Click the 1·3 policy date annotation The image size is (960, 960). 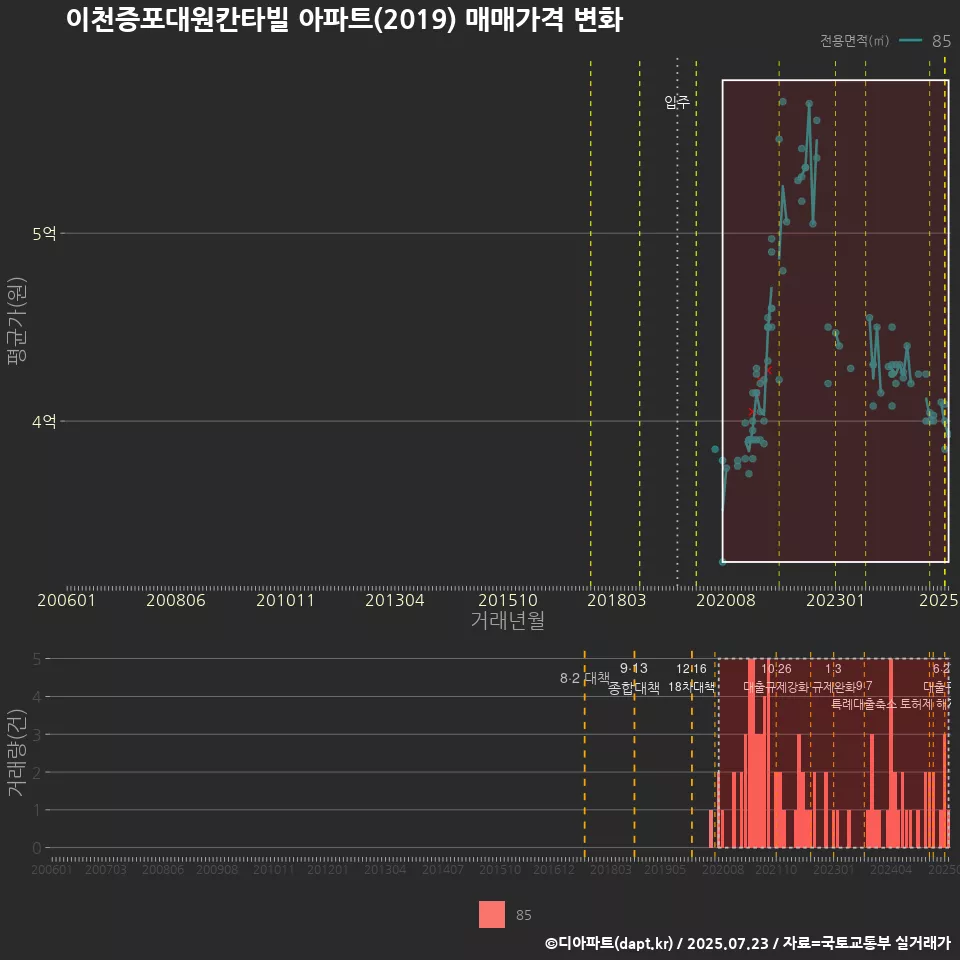[833, 669]
